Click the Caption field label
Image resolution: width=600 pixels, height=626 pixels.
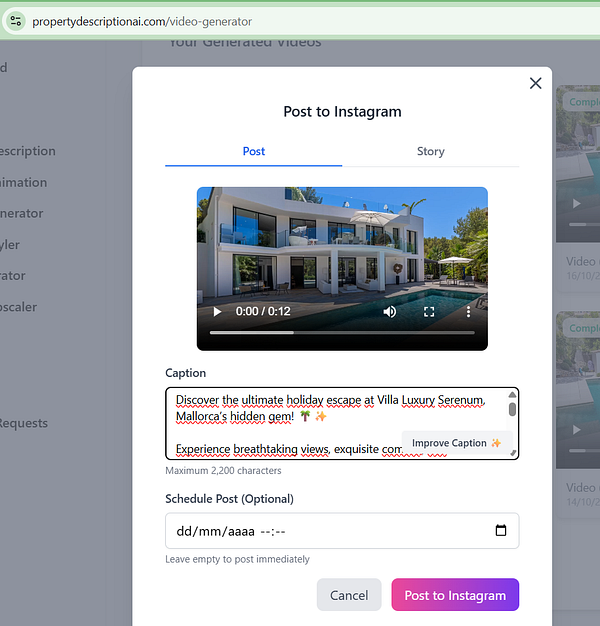[x=186, y=373]
